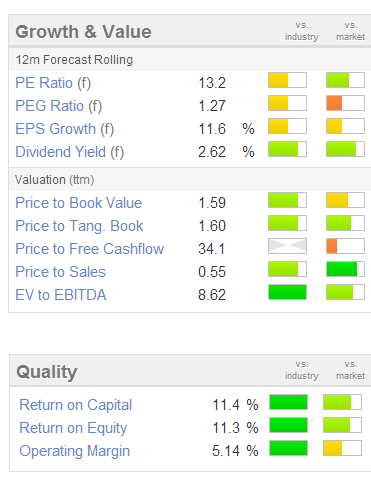Open the EV to EBITDA link
Screen dimensions: 371x486
coord(61,295)
